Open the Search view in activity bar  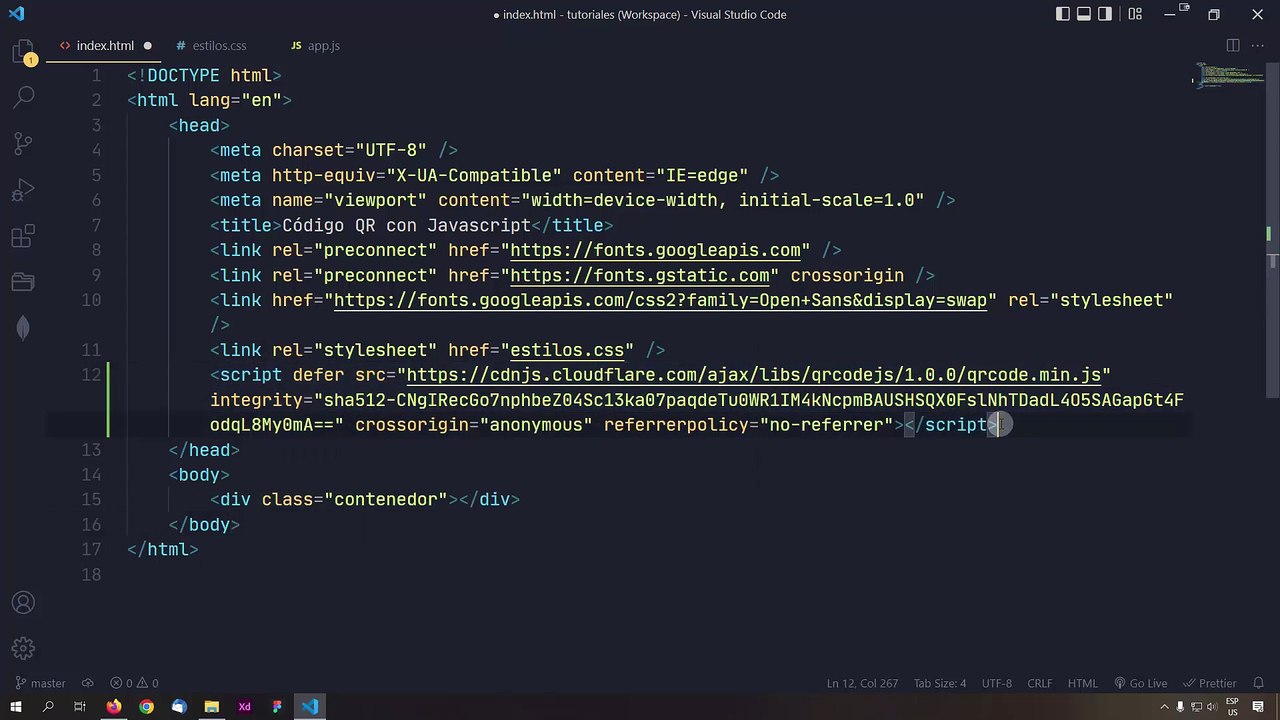pyautogui.click(x=24, y=97)
